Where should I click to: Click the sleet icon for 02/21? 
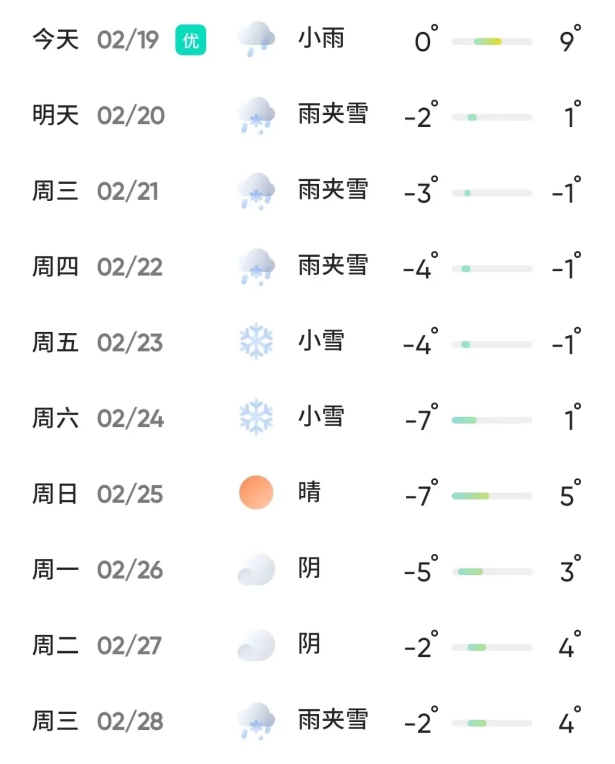point(256,191)
